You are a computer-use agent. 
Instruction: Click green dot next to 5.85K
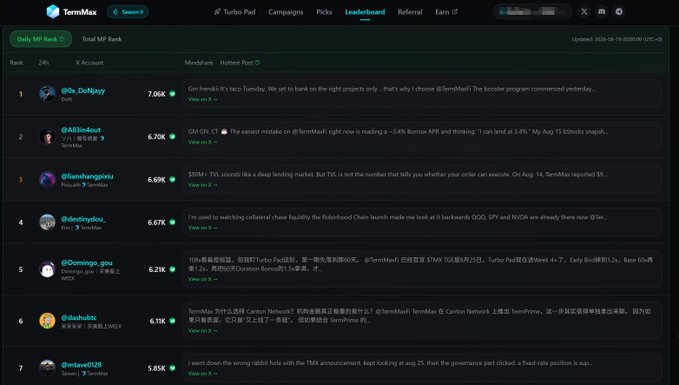[172, 368]
